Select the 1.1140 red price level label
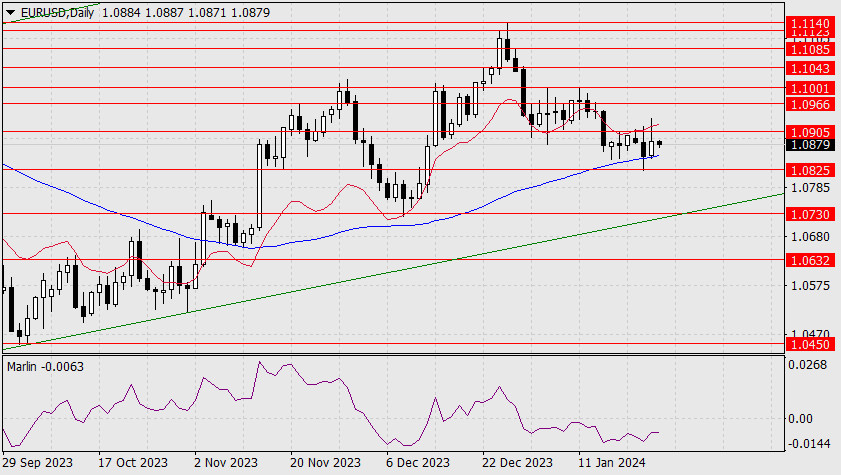 (x=810, y=23)
